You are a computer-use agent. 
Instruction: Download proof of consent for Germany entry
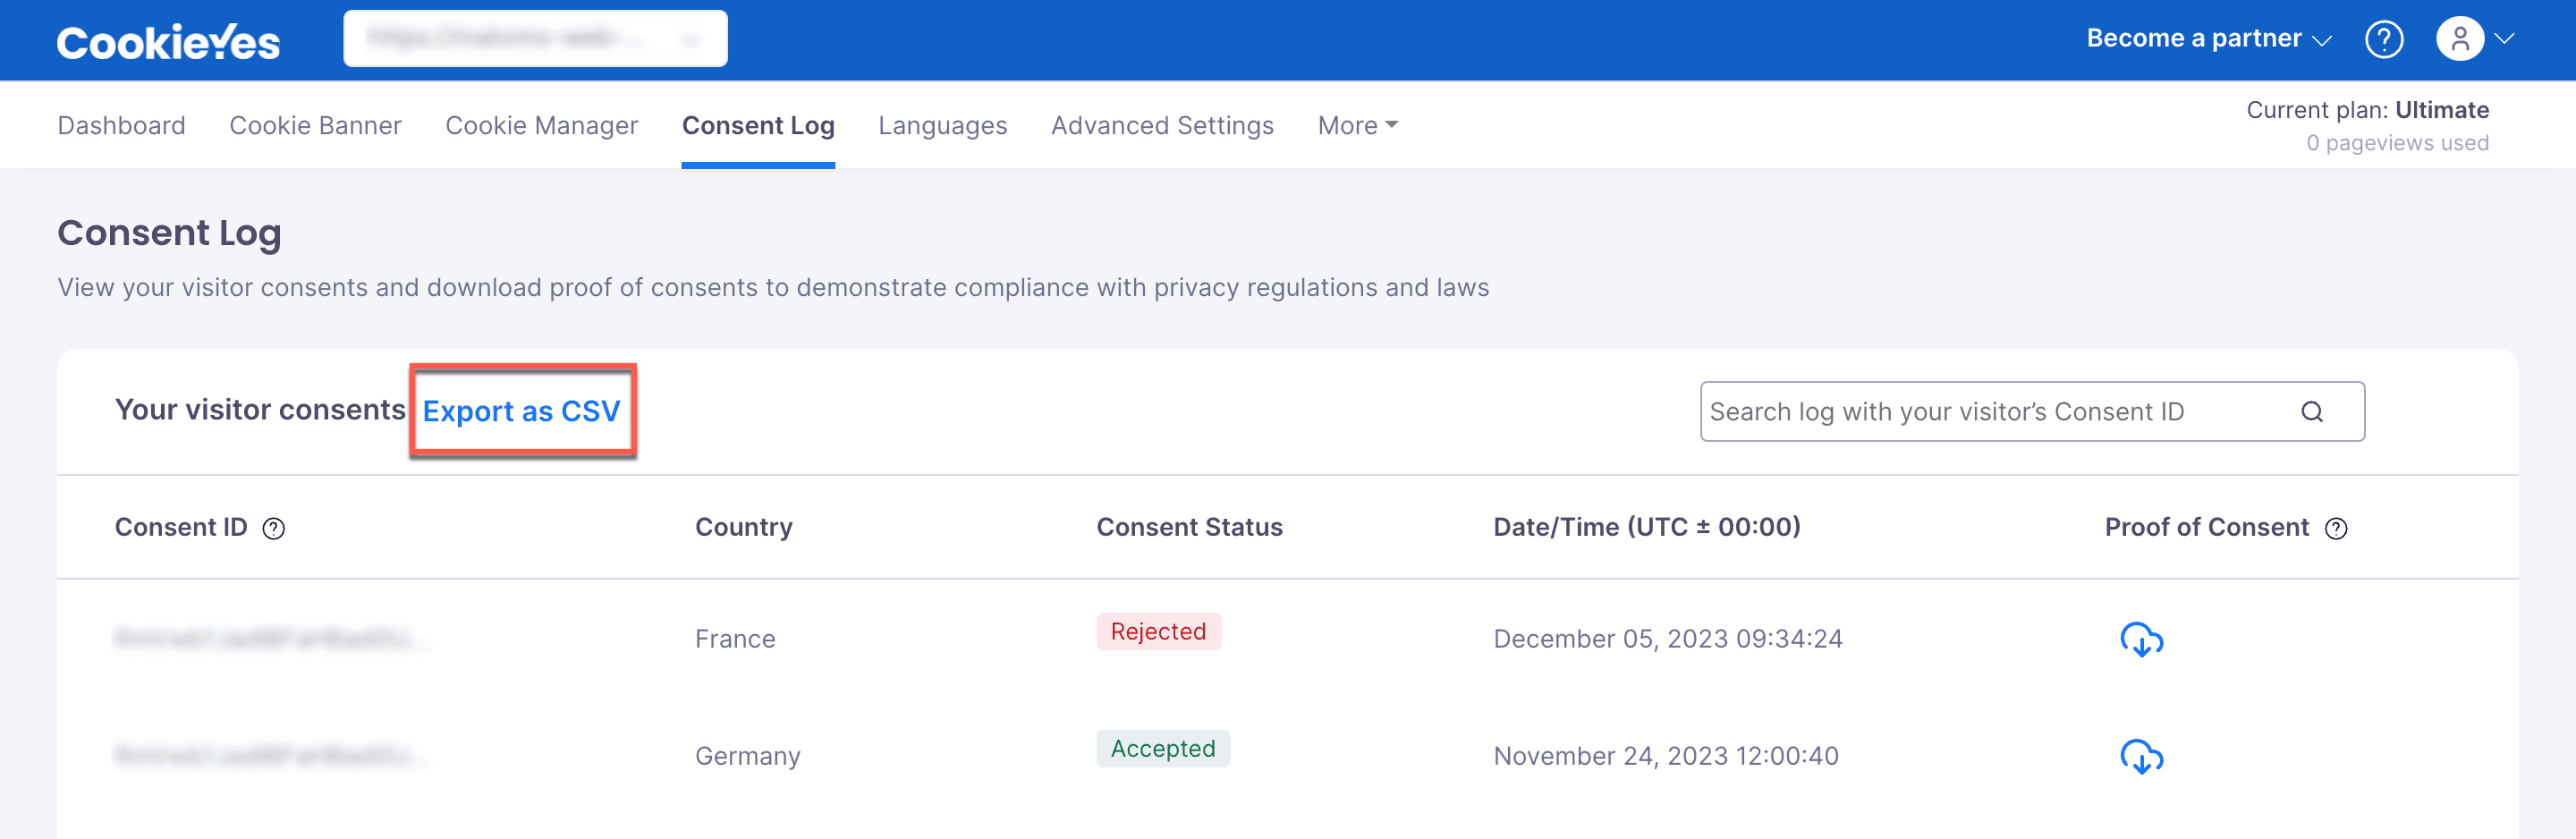[2141, 756]
